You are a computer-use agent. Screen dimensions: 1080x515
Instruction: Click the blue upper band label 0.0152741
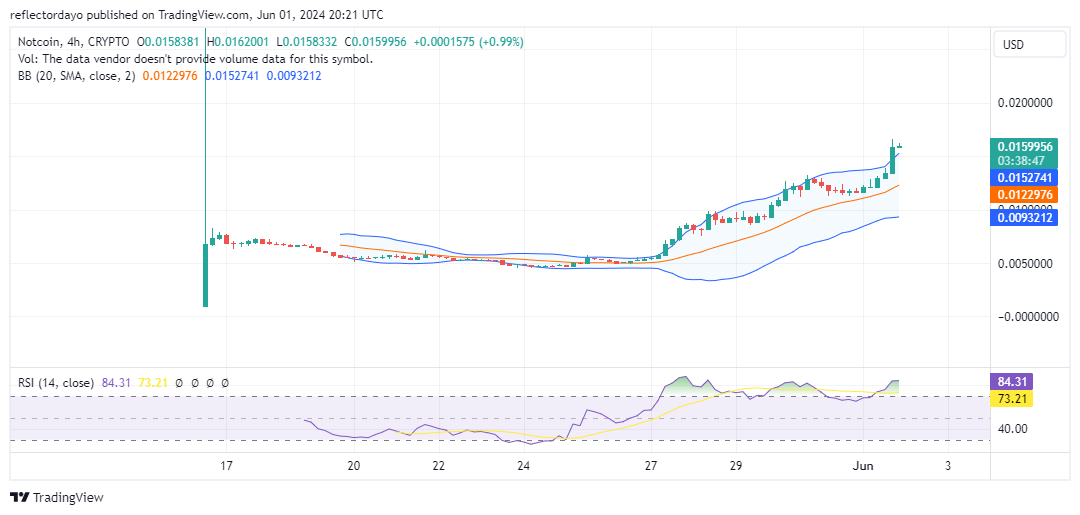(x=1023, y=178)
